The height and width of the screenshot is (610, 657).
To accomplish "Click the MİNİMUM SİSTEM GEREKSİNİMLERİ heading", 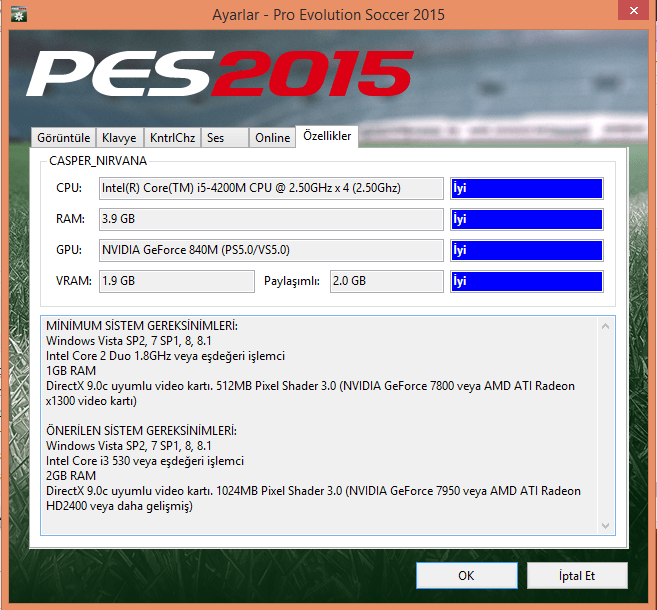I will click(142, 326).
